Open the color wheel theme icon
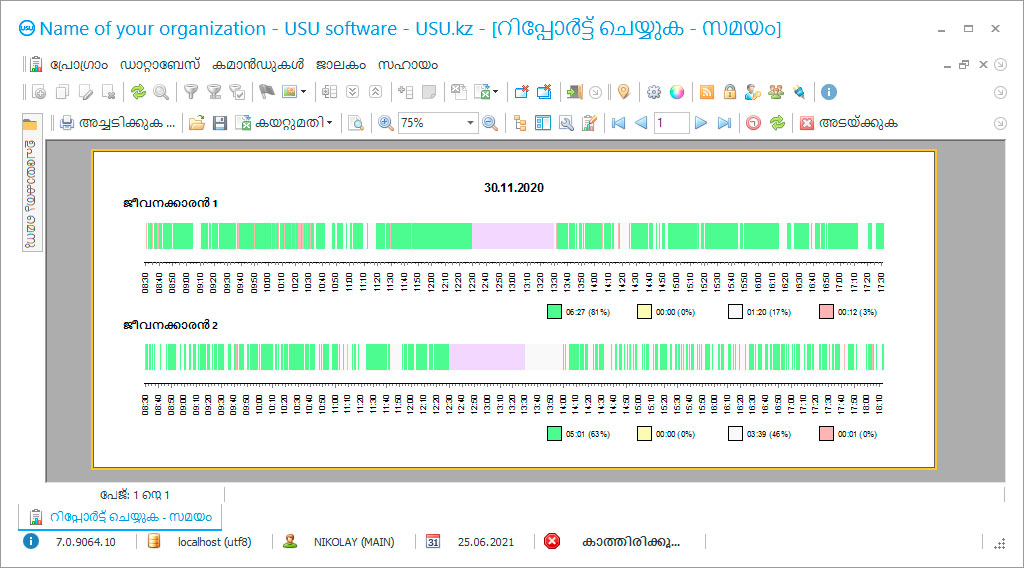This screenshot has width=1024, height=568. 677,92
